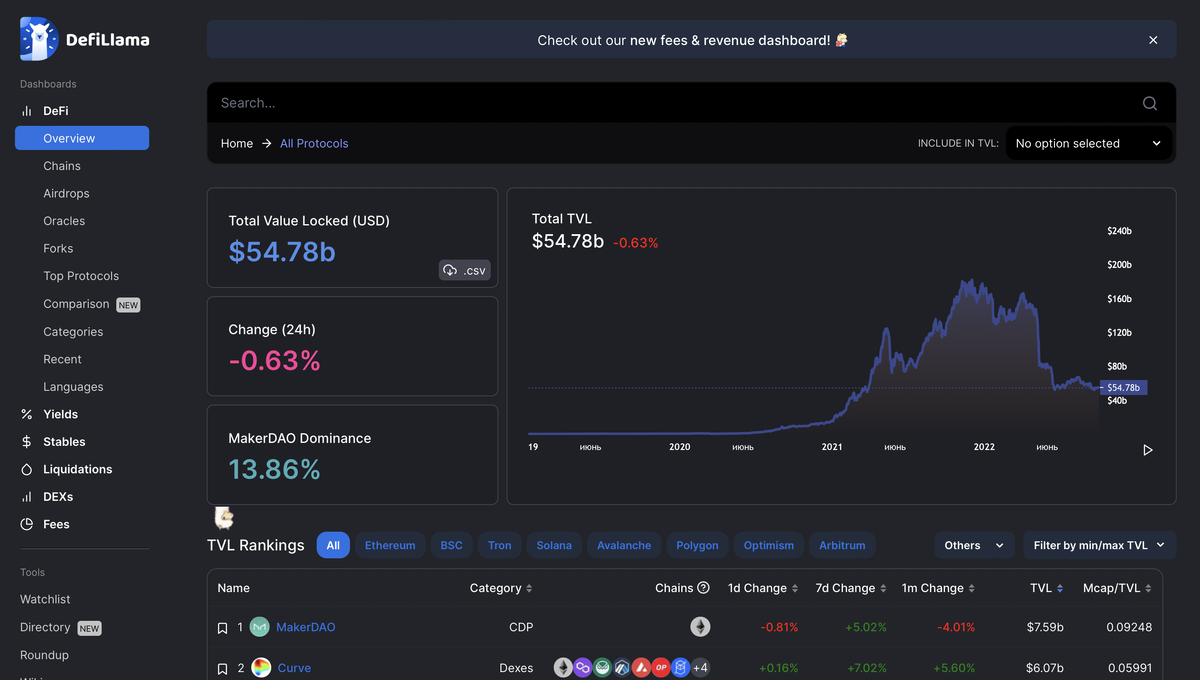This screenshot has width=1200, height=680.
Task: Open the MakerDAO protocol link
Action: click(x=306, y=627)
